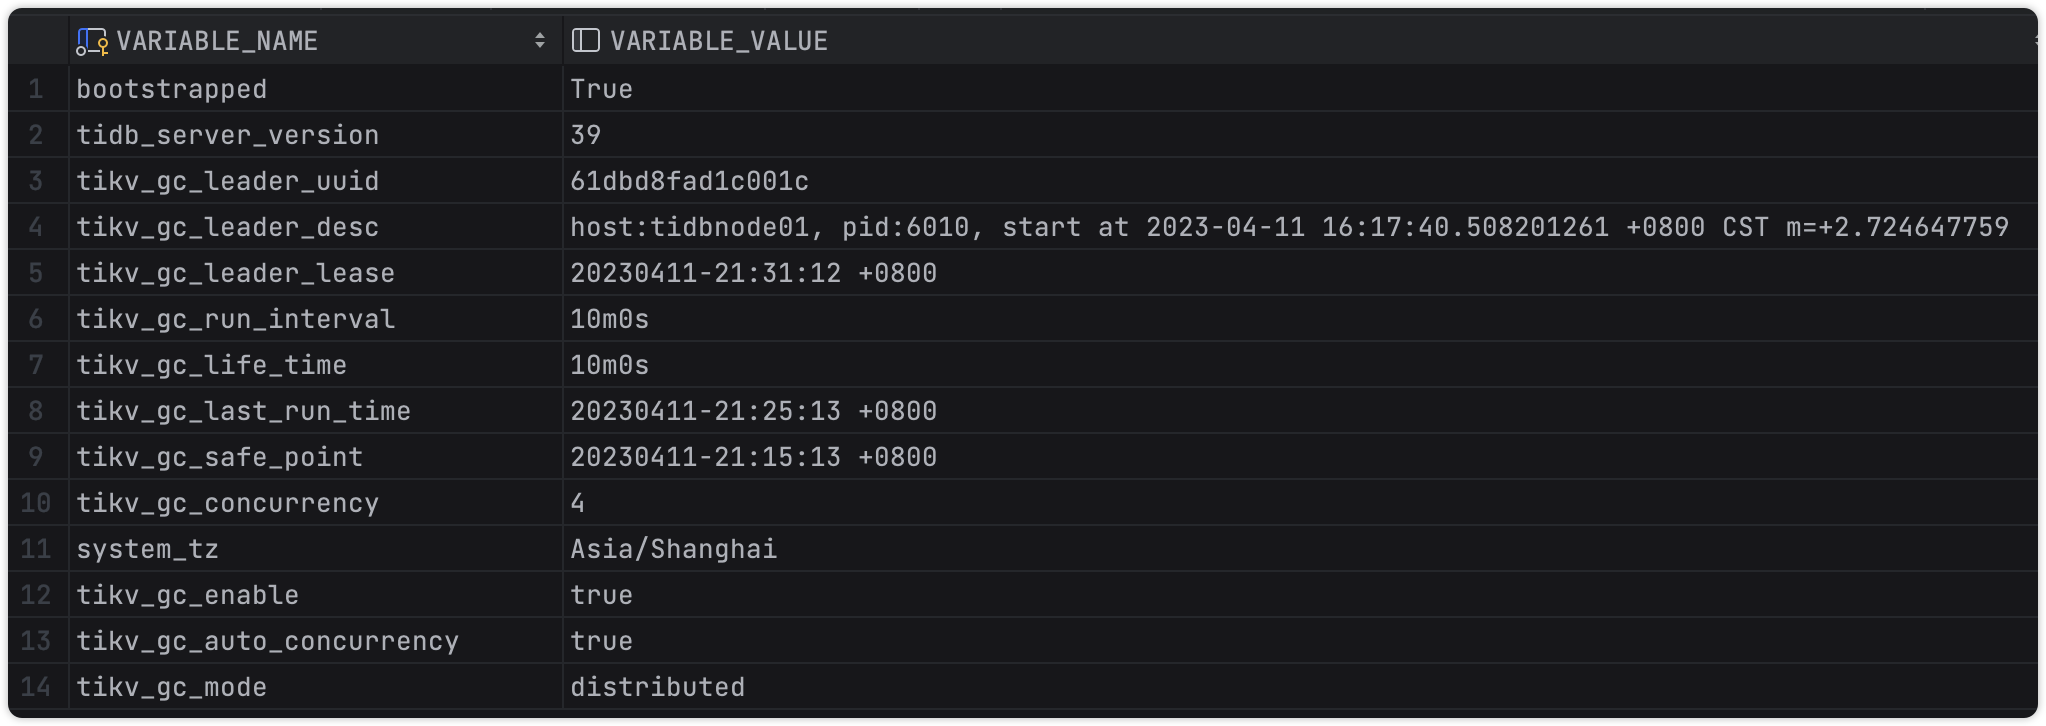
Task: Select the VARIABLE_NAME column header
Action: pos(217,41)
